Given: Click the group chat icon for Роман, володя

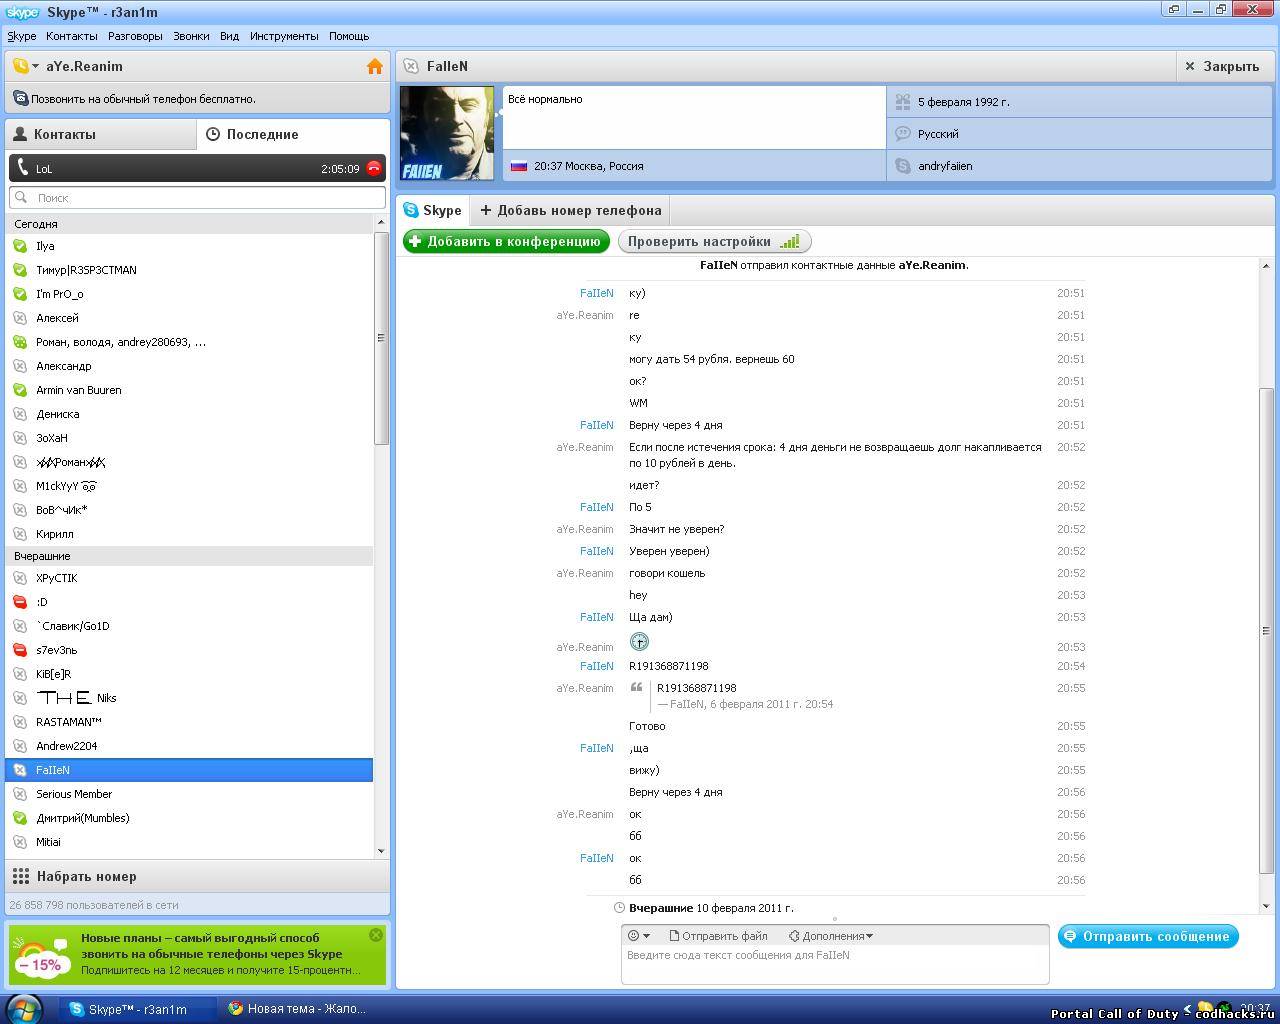Looking at the screenshot, I should coord(20,342).
